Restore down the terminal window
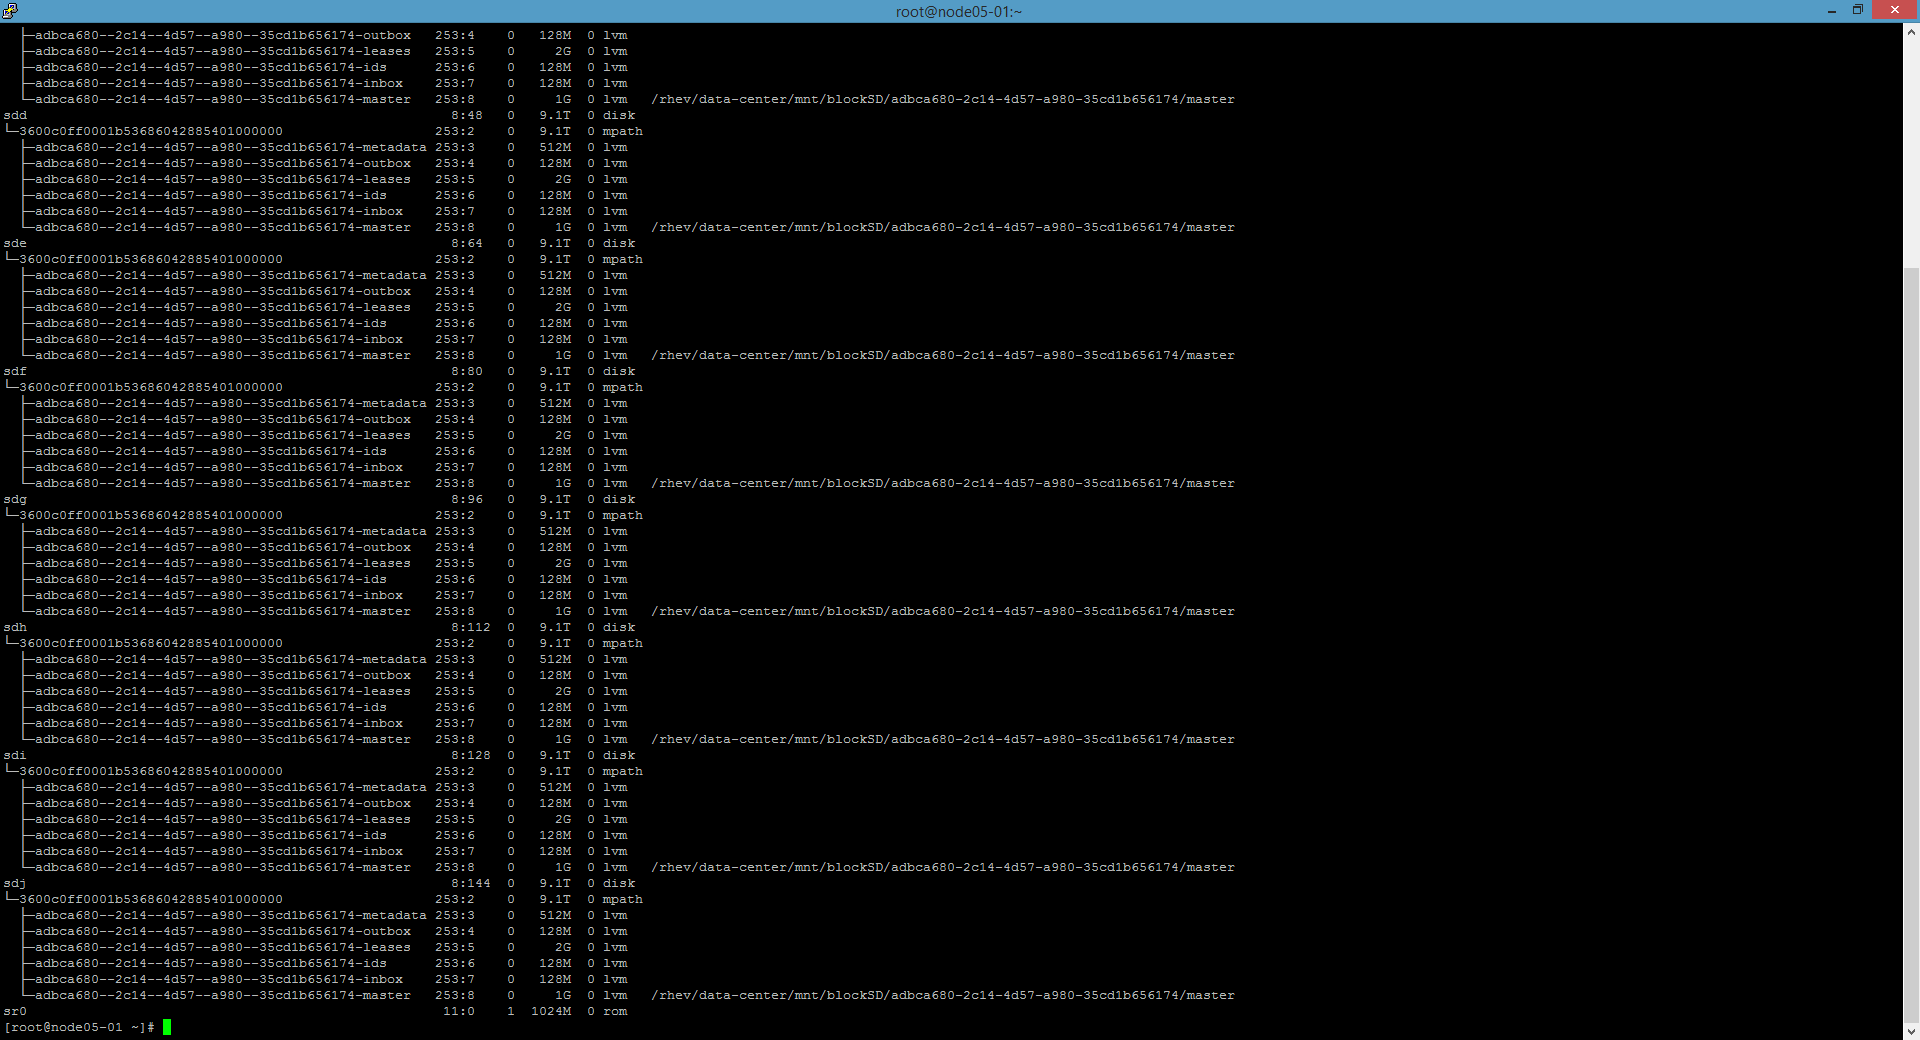 pos(1857,11)
